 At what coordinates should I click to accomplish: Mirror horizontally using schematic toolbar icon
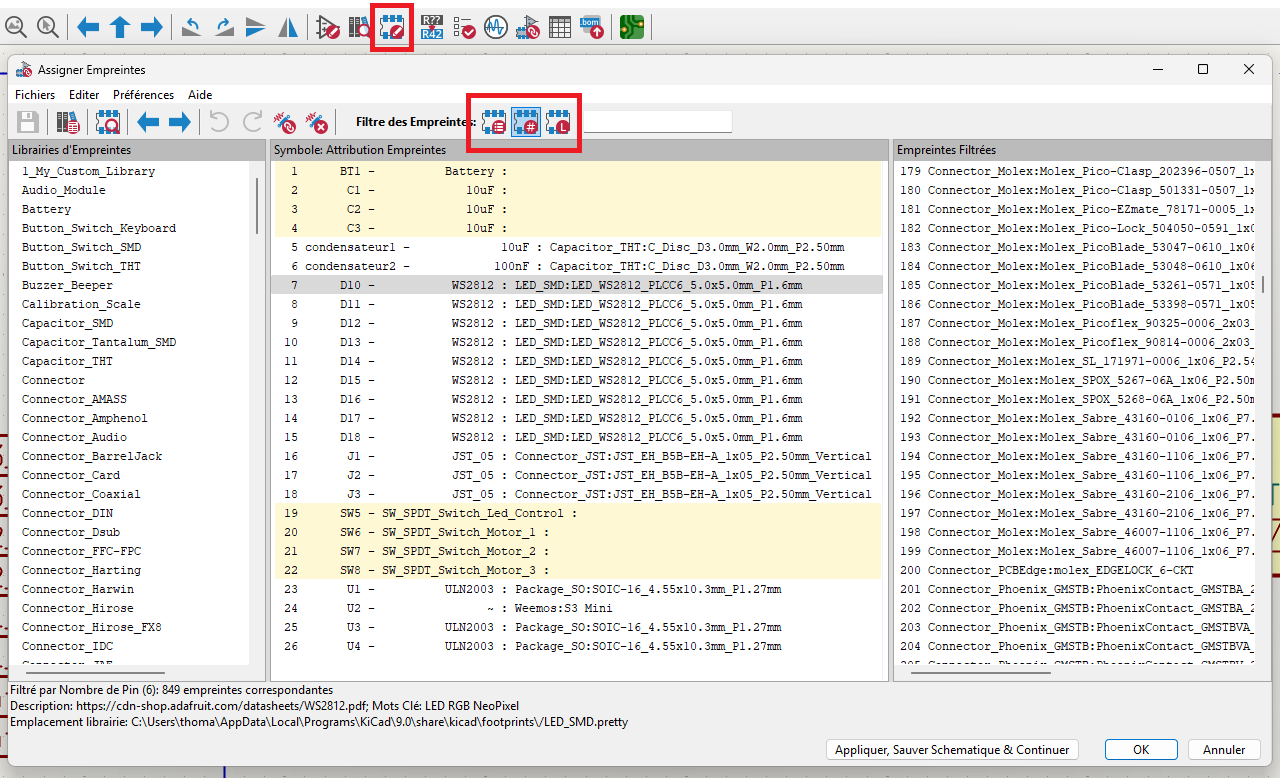tap(287, 28)
